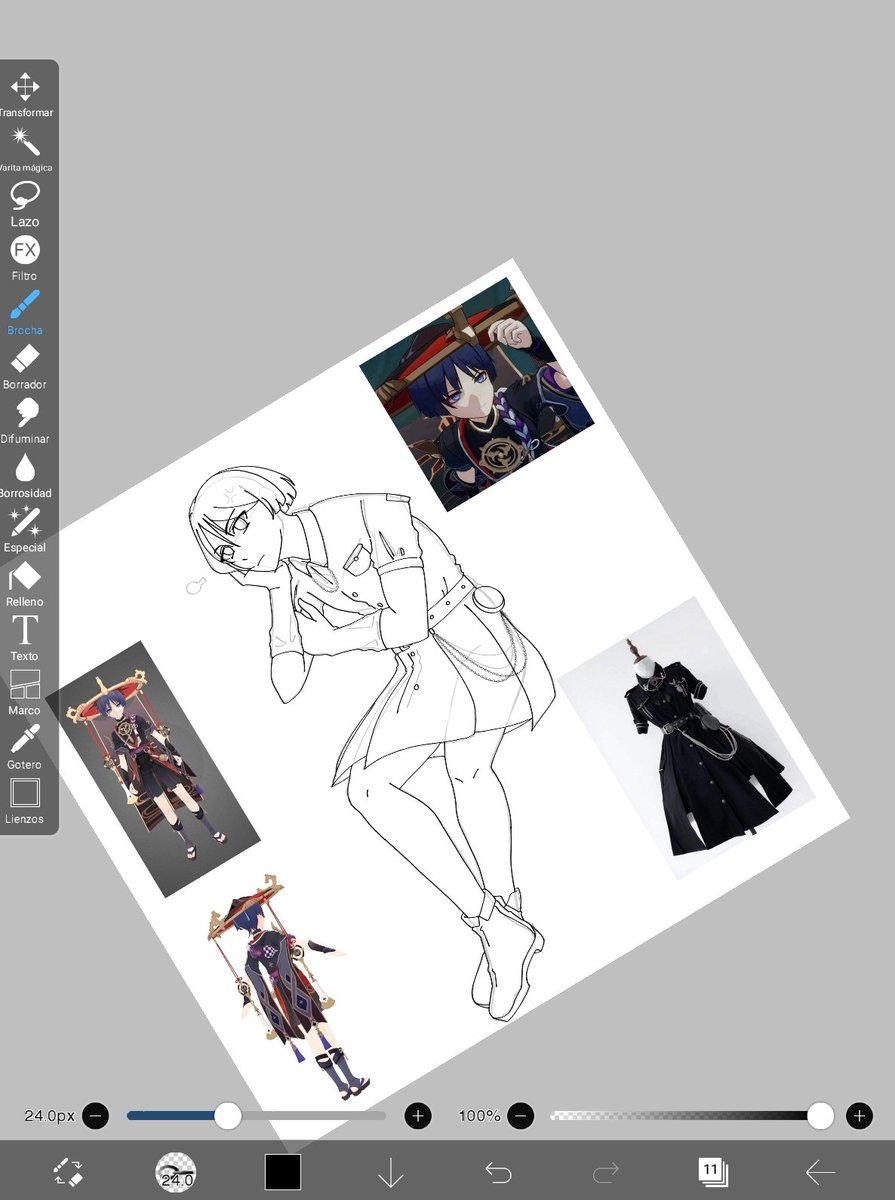Switch to the Borrador eraser tool
895x1200 pixels.
[x=25, y=367]
